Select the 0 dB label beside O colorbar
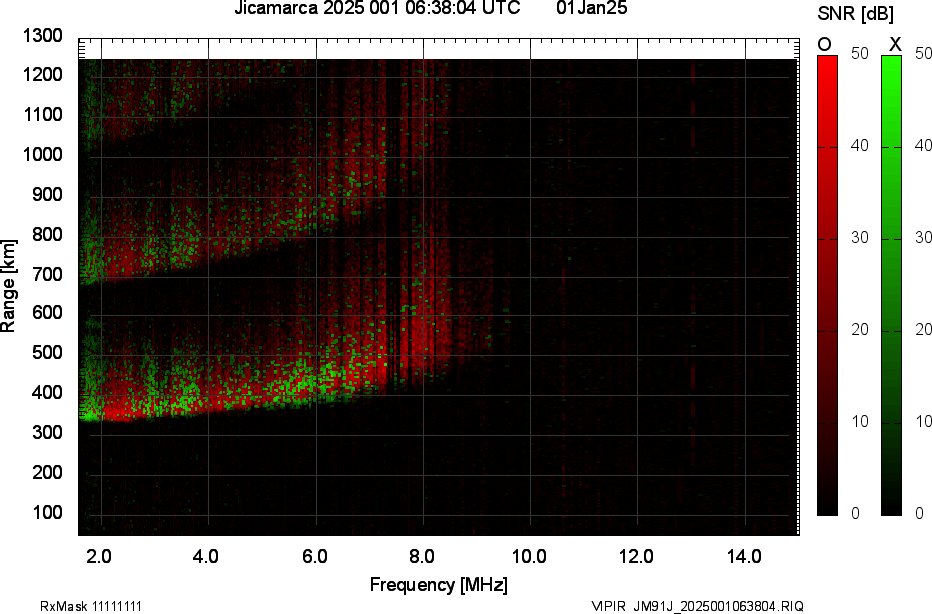Viewport: 932px width, 614px height. (x=855, y=513)
